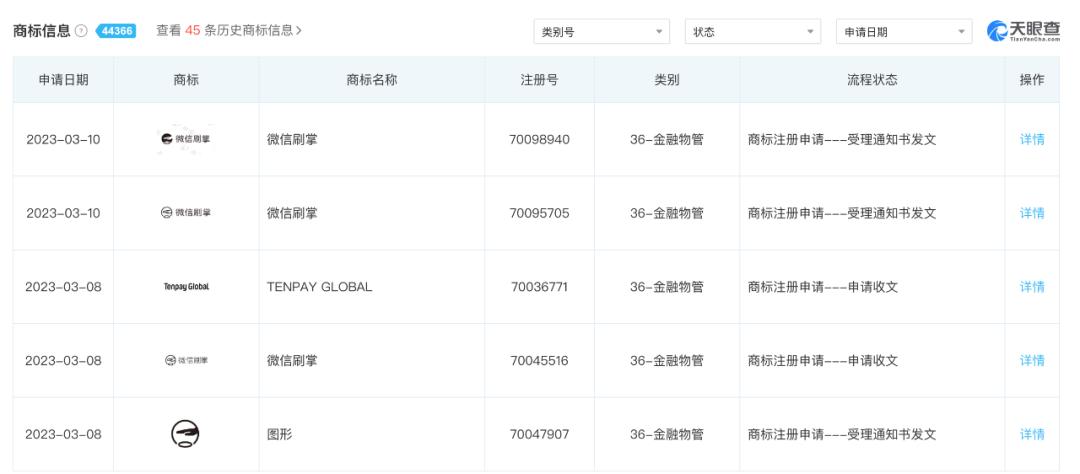Open 详情 for registration 70095705
The image size is (1080, 474).
tap(1032, 213)
